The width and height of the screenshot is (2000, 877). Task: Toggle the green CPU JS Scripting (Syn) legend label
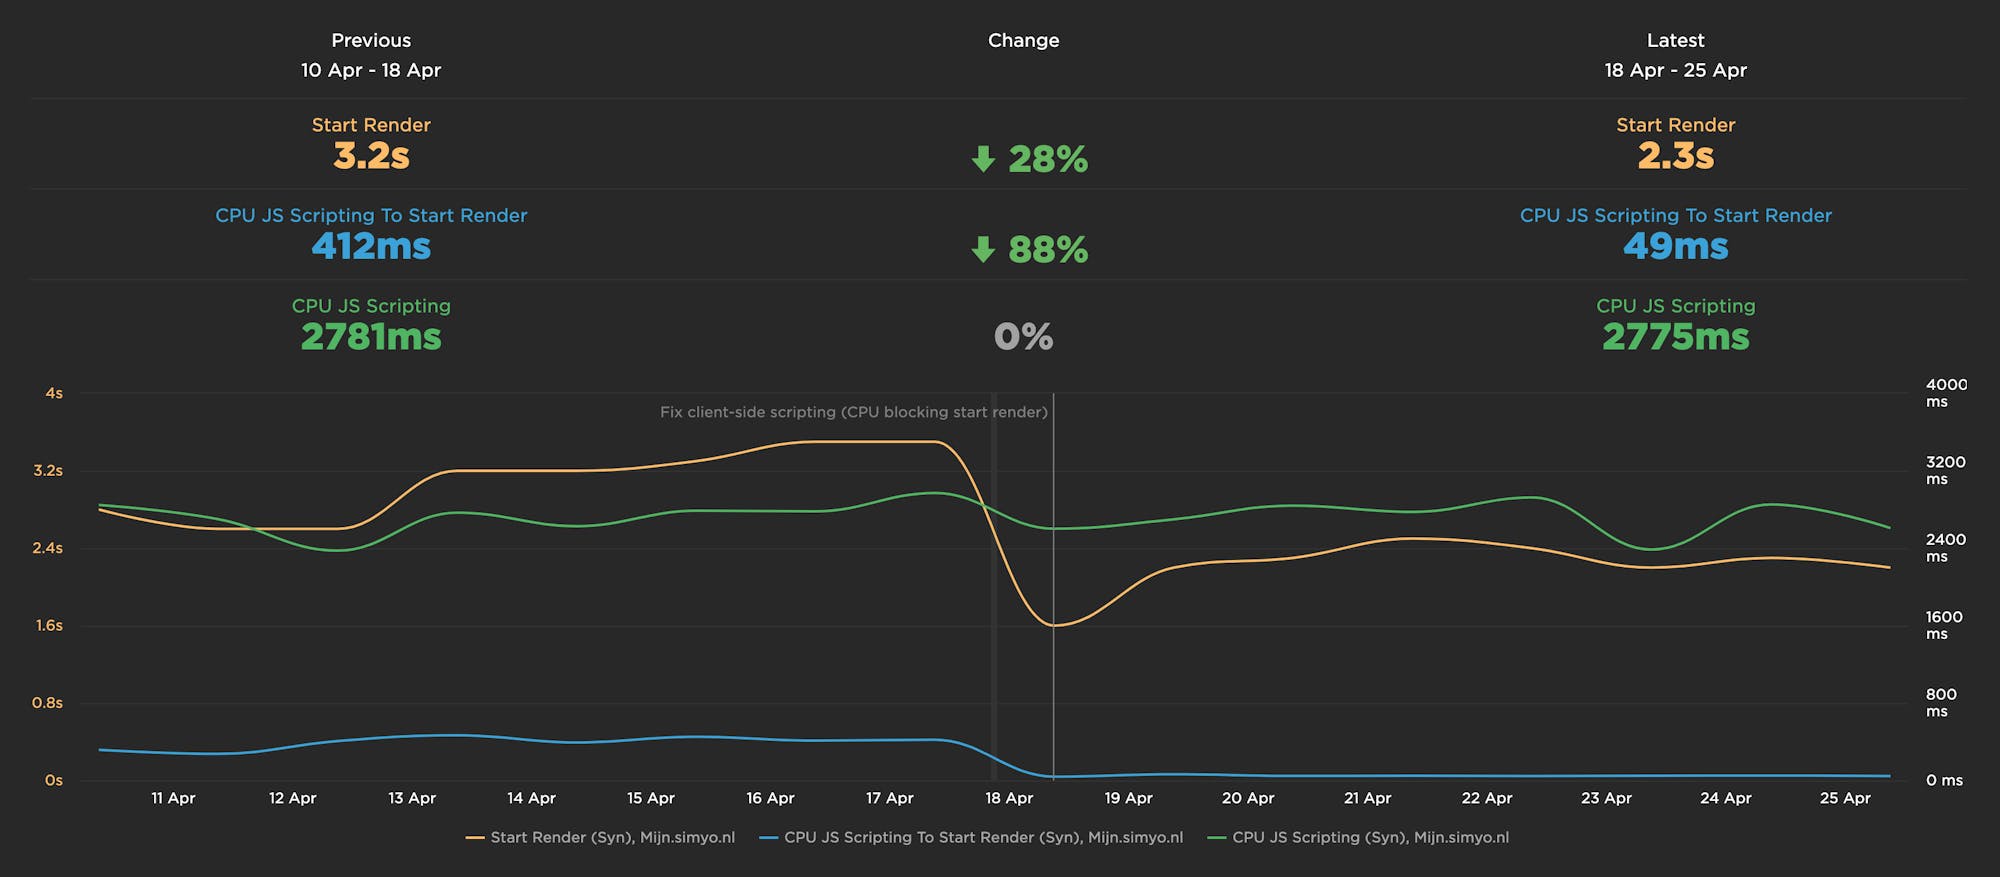pyautogui.click(x=1370, y=838)
